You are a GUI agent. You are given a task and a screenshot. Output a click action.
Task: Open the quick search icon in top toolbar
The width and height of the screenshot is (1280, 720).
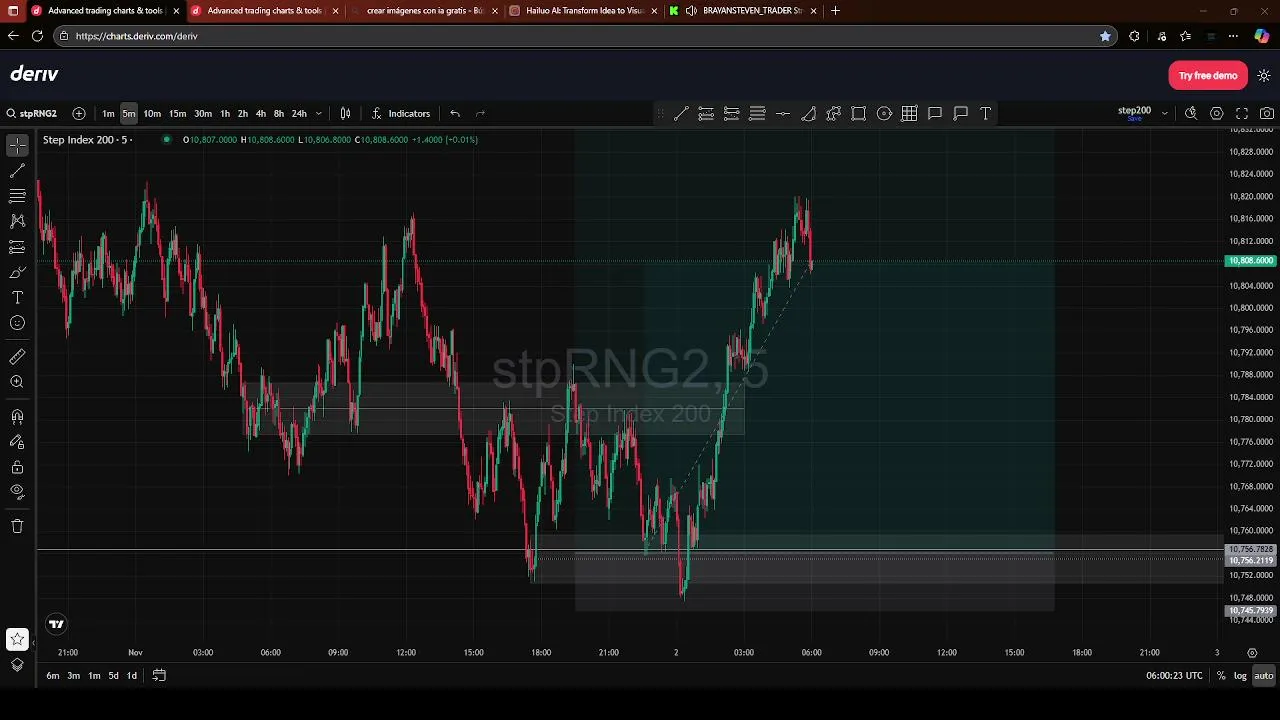tap(1191, 113)
